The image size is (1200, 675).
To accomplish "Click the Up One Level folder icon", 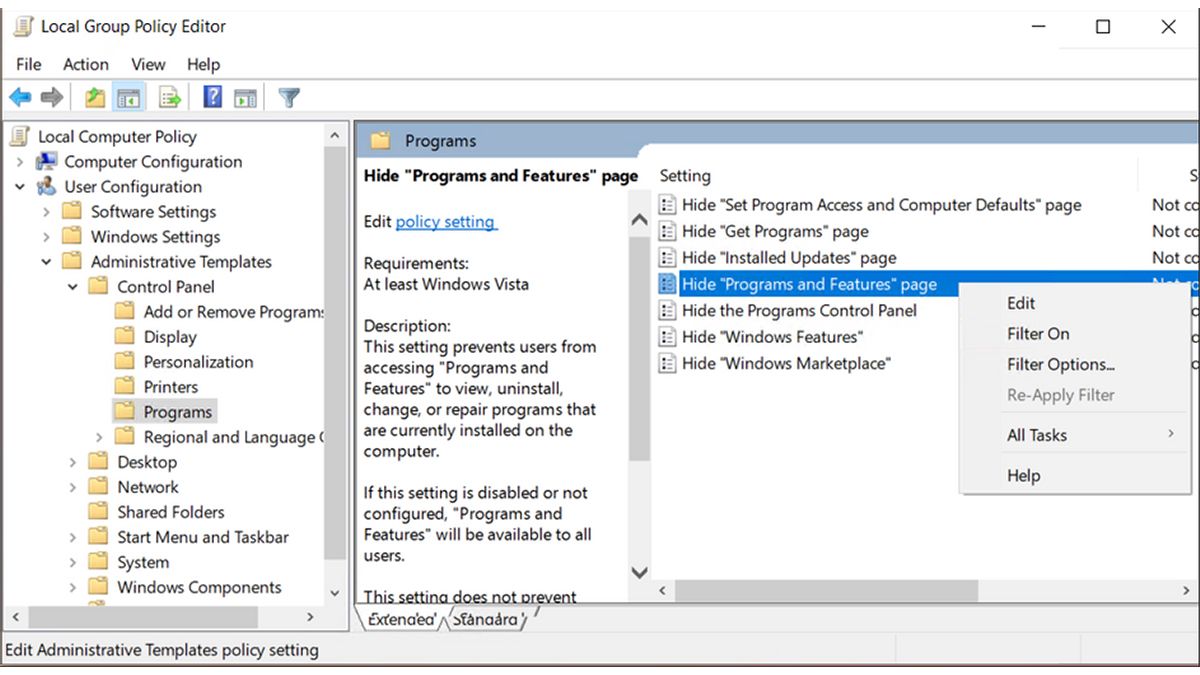I will 93,96.
